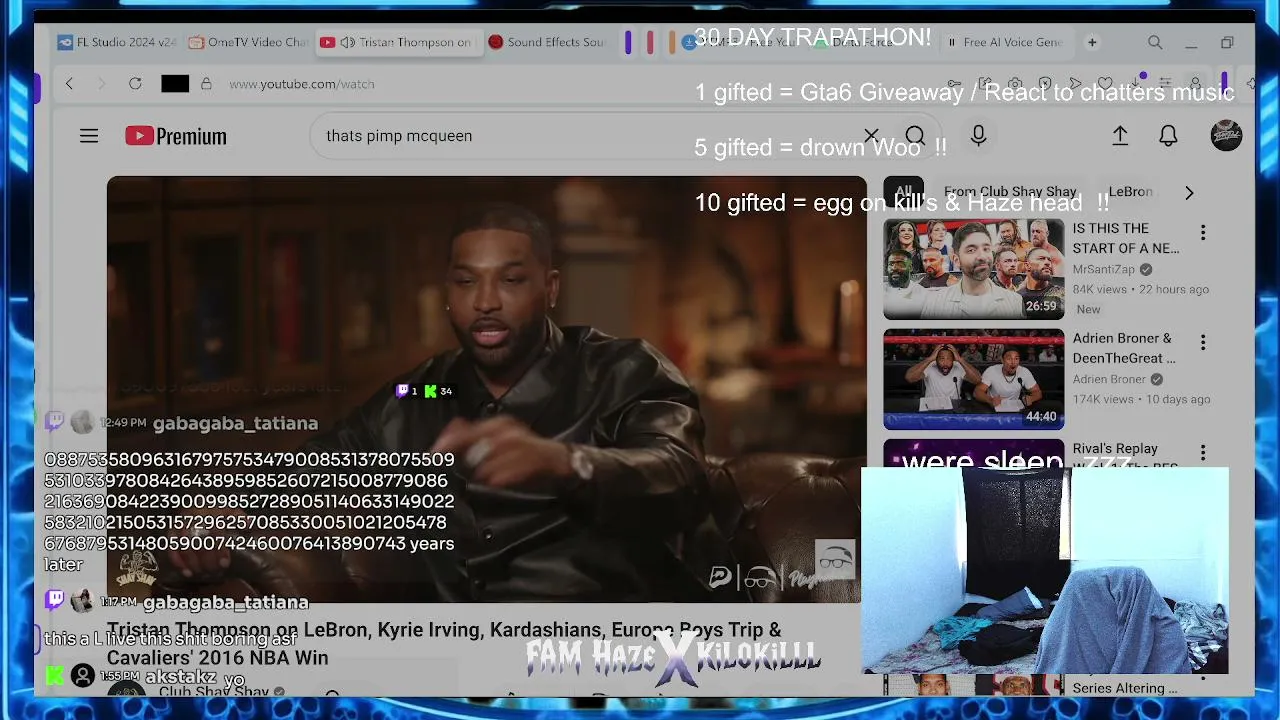Open the Series Altering video title
This screenshot has height=720, width=1280.
[1125, 688]
